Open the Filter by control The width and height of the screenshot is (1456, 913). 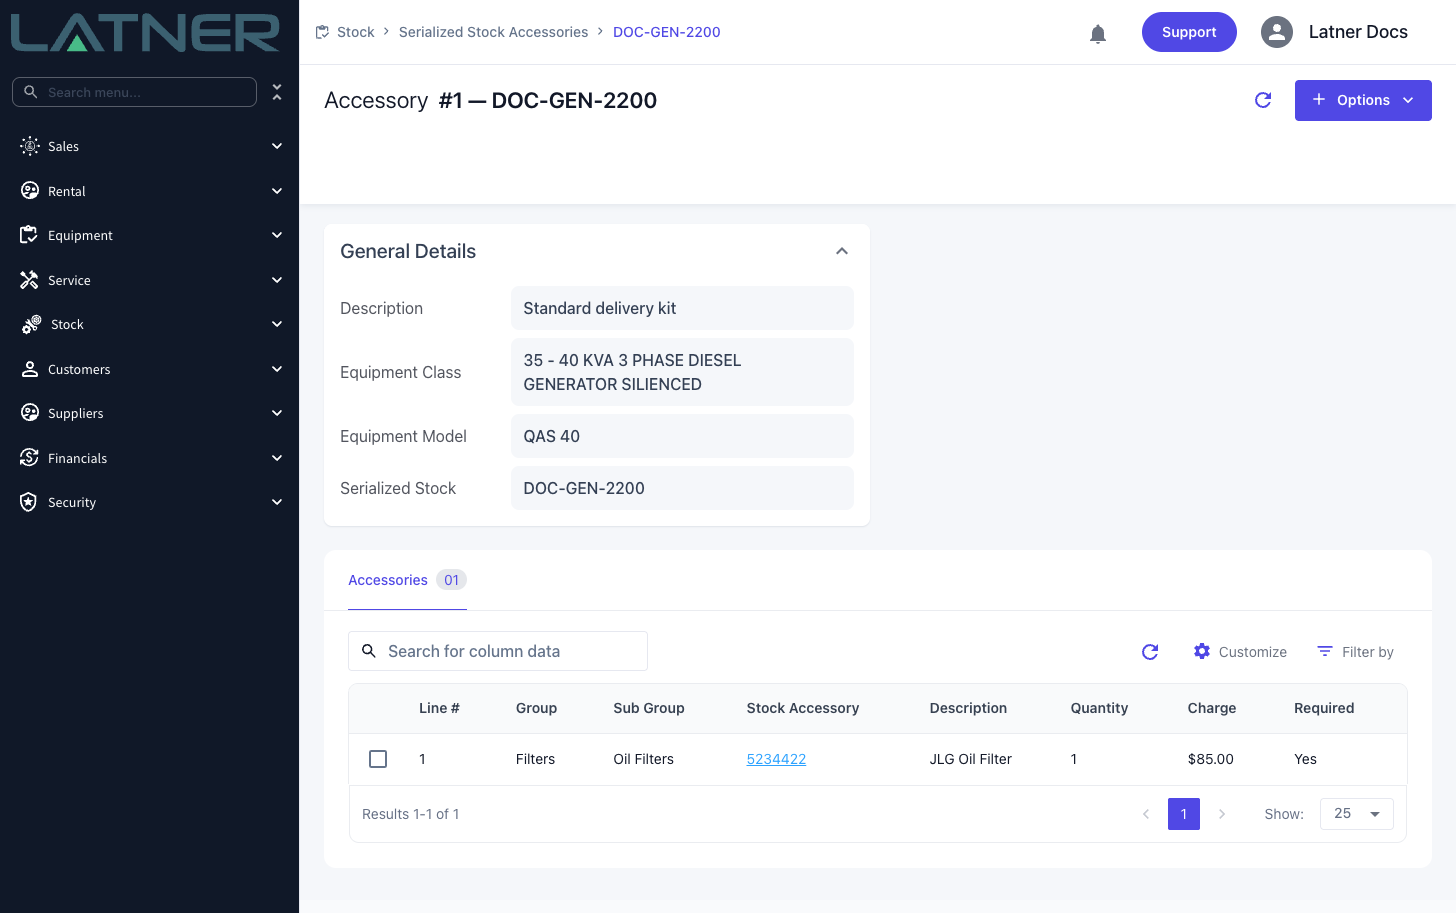click(x=1355, y=652)
